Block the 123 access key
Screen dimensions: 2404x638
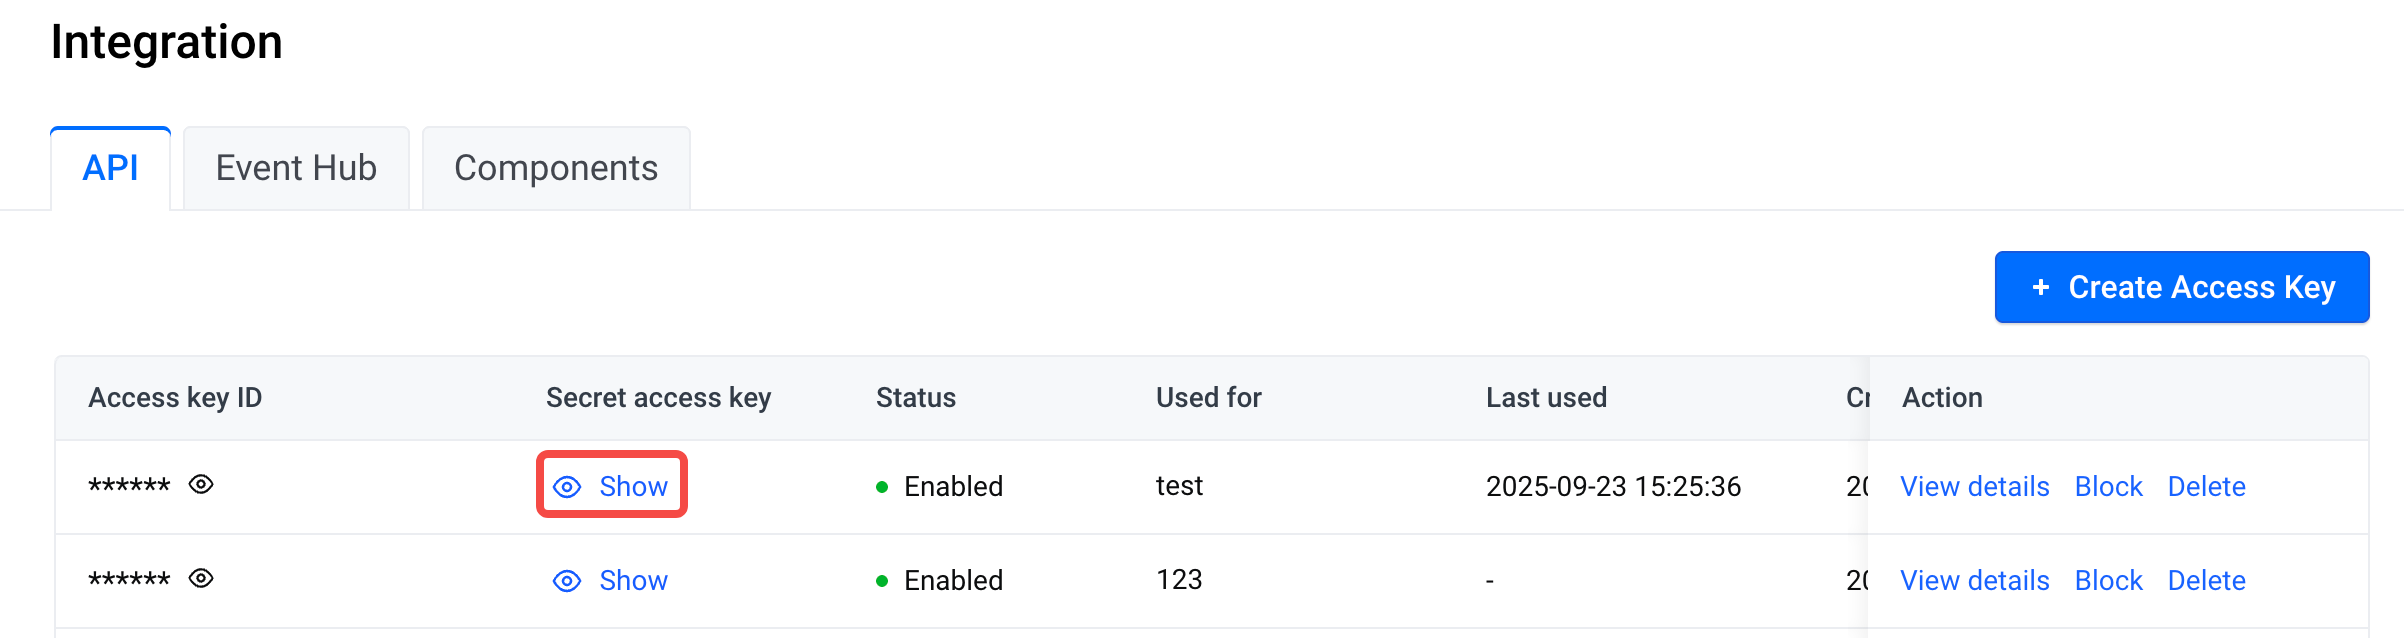[x=2109, y=580]
